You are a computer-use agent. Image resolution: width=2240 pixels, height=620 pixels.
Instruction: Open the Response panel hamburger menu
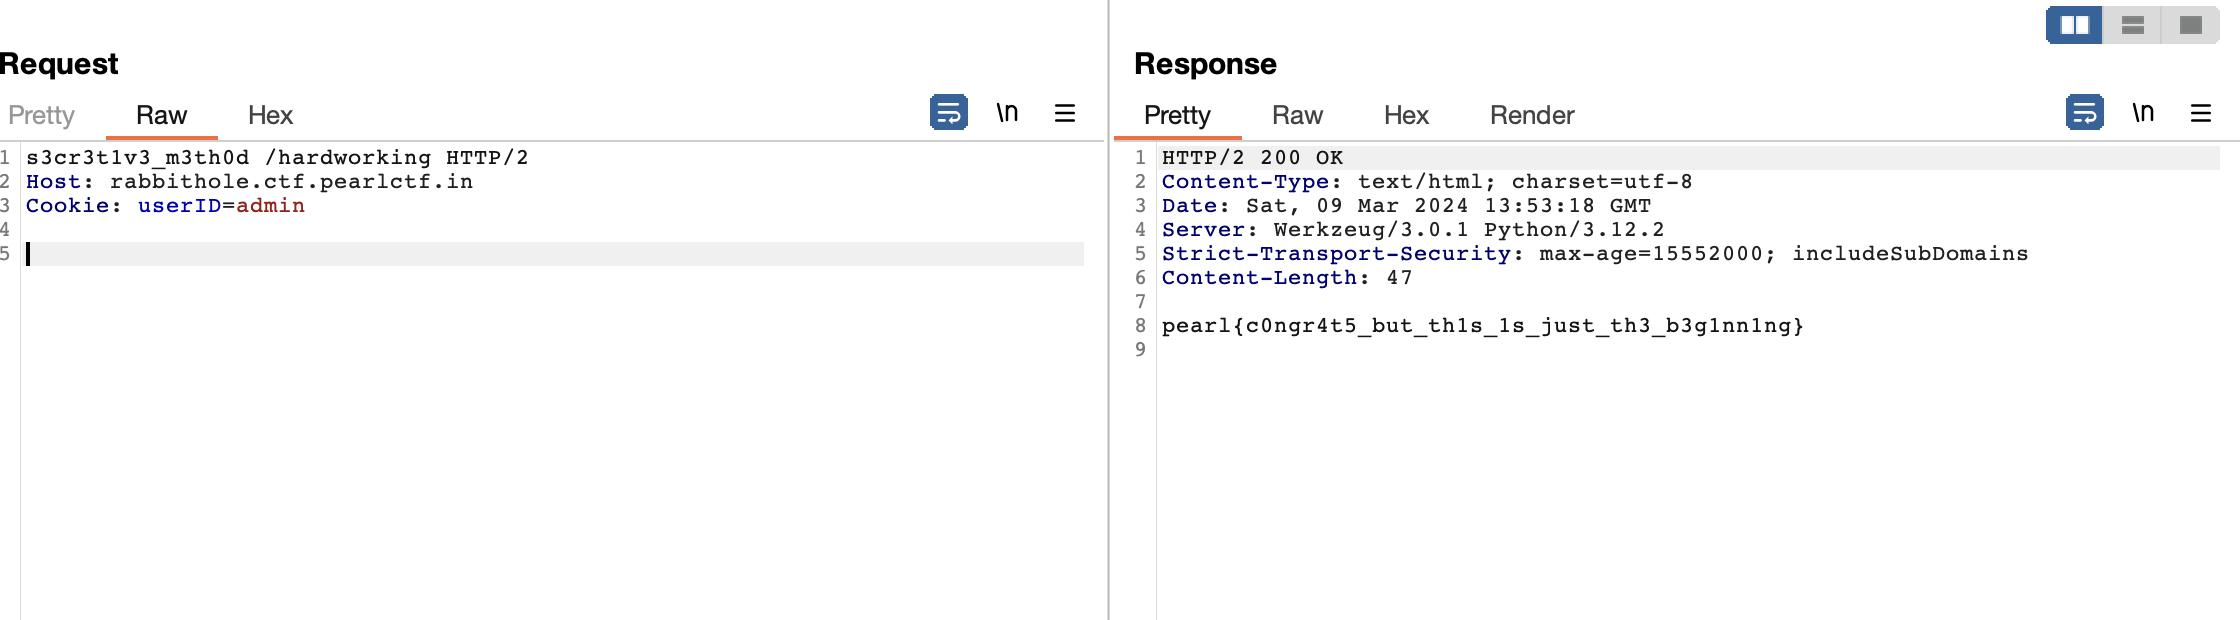coord(2201,113)
